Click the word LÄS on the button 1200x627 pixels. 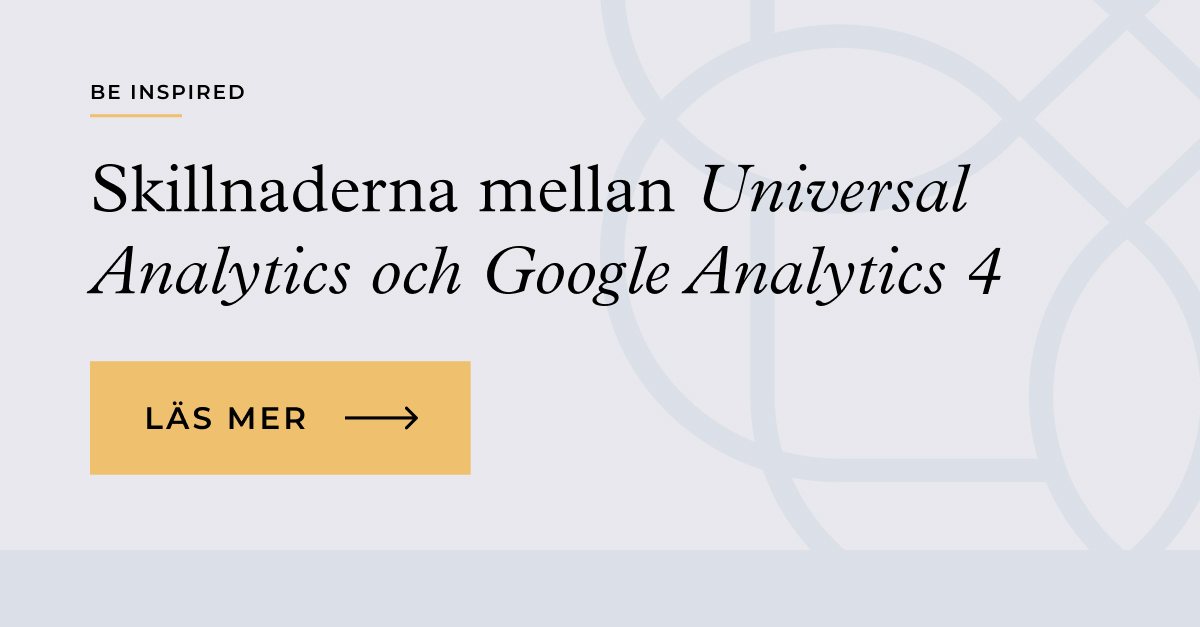(180, 419)
